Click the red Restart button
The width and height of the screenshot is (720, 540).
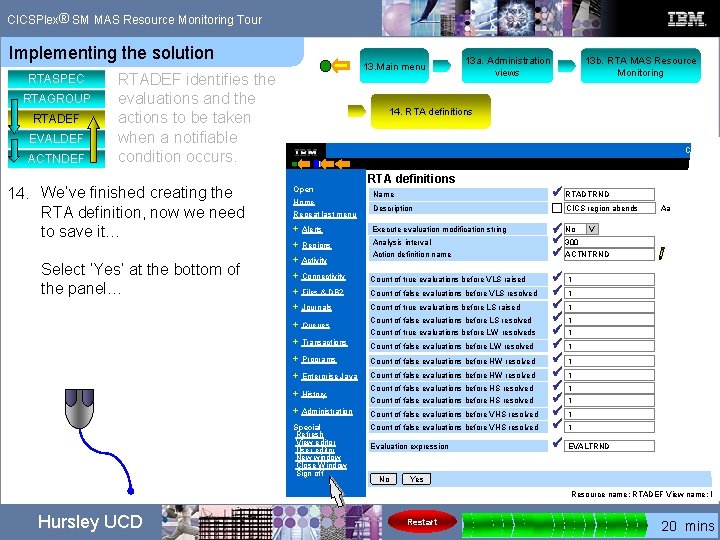tap(422, 522)
